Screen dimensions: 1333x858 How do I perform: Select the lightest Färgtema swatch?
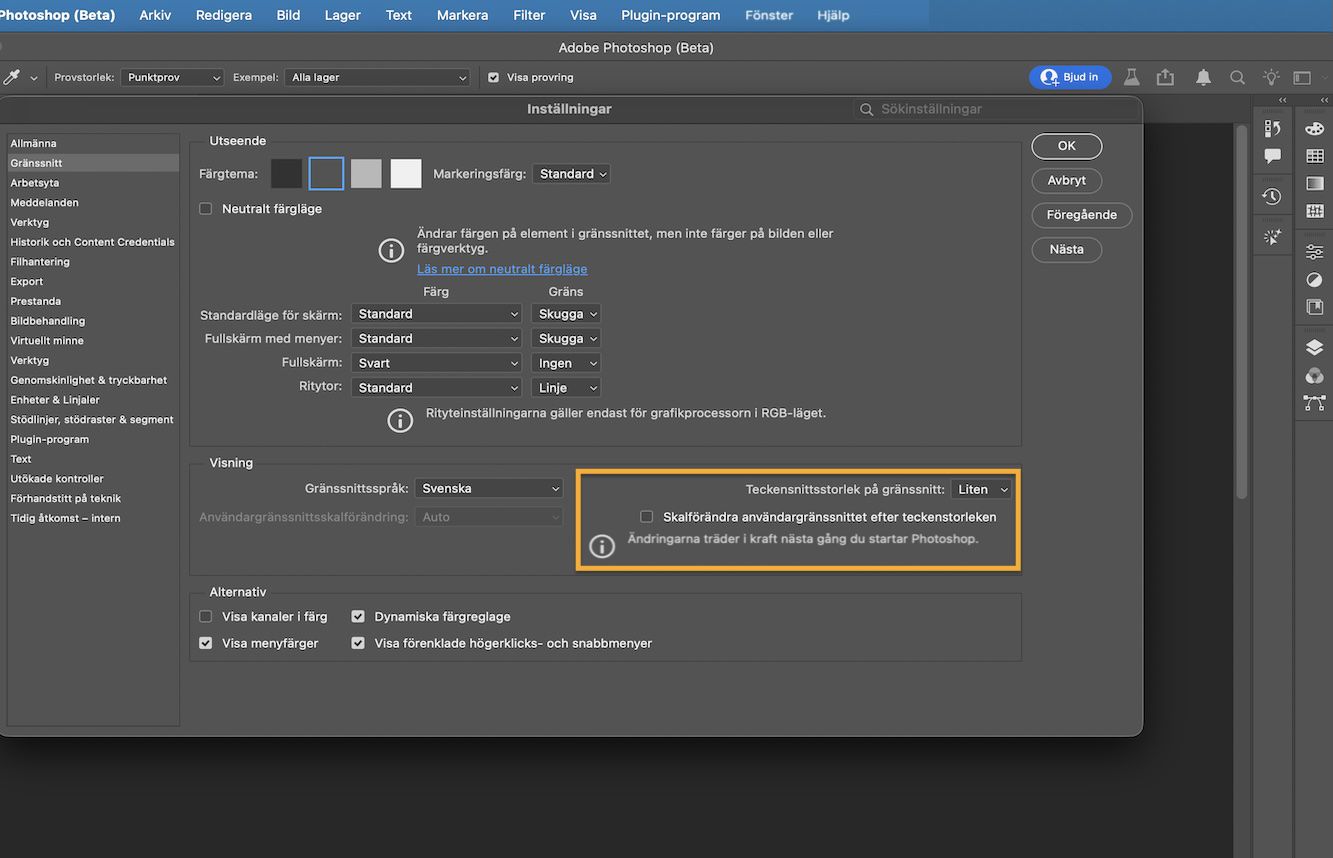coord(405,173)
